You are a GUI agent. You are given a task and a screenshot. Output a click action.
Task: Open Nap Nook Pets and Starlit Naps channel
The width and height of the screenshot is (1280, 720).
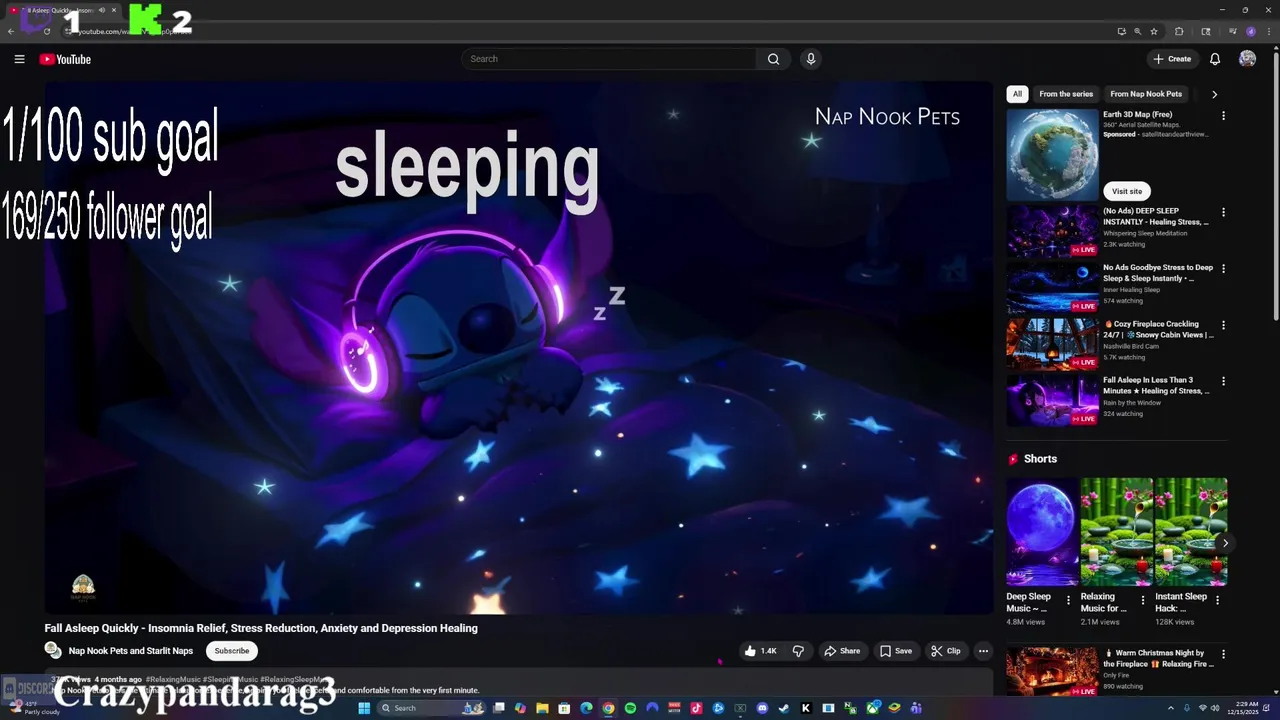(x=131, y=651)
